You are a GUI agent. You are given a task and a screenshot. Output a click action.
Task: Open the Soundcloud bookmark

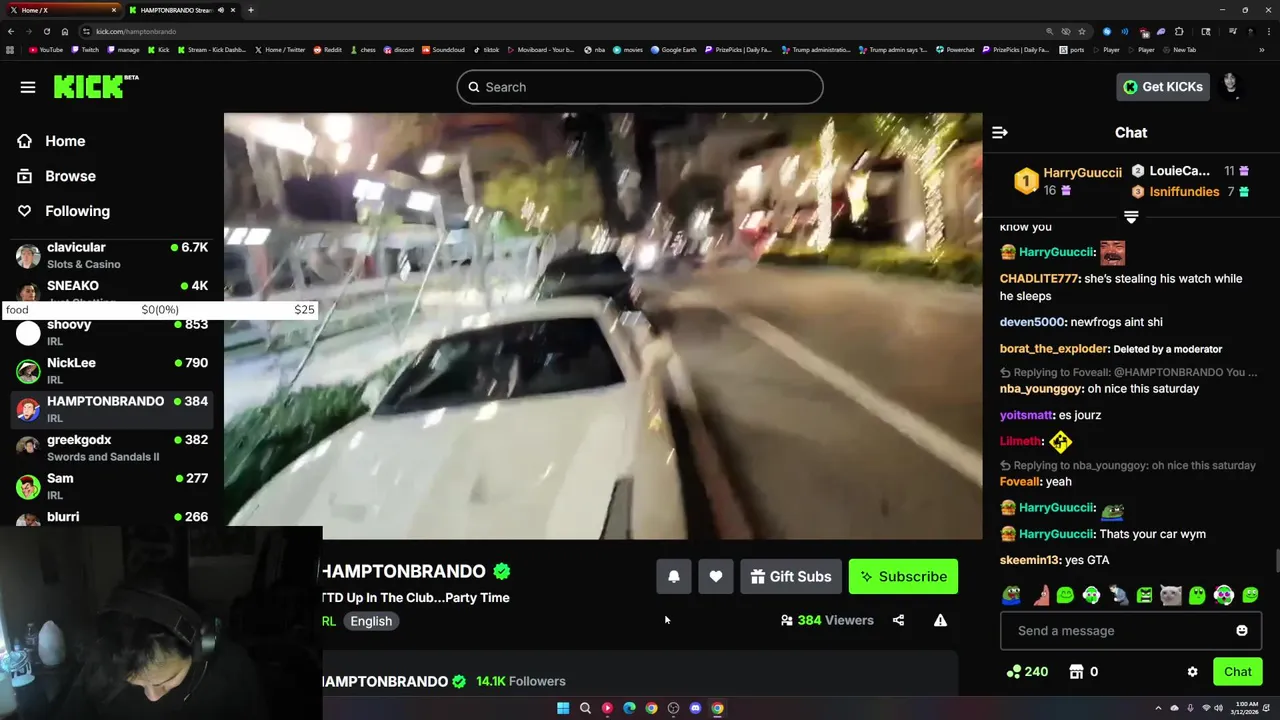tap(444, 49)
